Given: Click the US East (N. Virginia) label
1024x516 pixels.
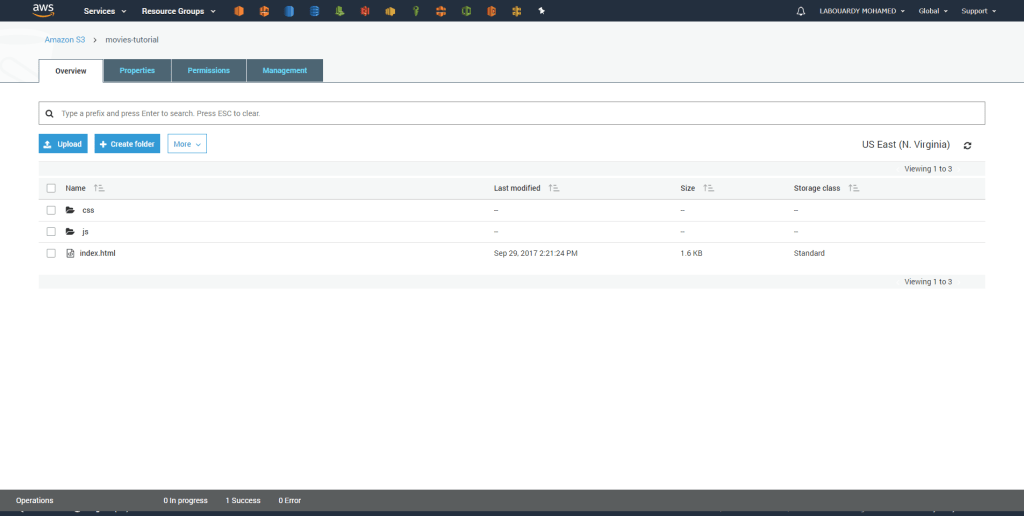Looking at the screenshot, I should [x=906, y=145].
